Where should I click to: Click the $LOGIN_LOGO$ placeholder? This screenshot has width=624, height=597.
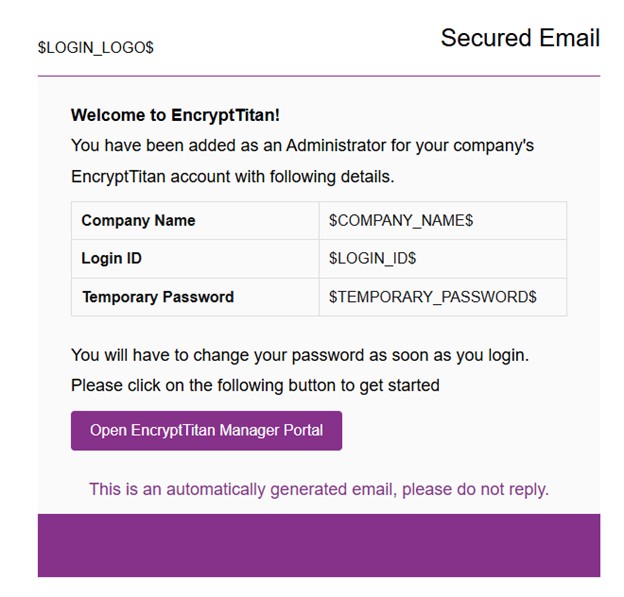click(96, 47)
